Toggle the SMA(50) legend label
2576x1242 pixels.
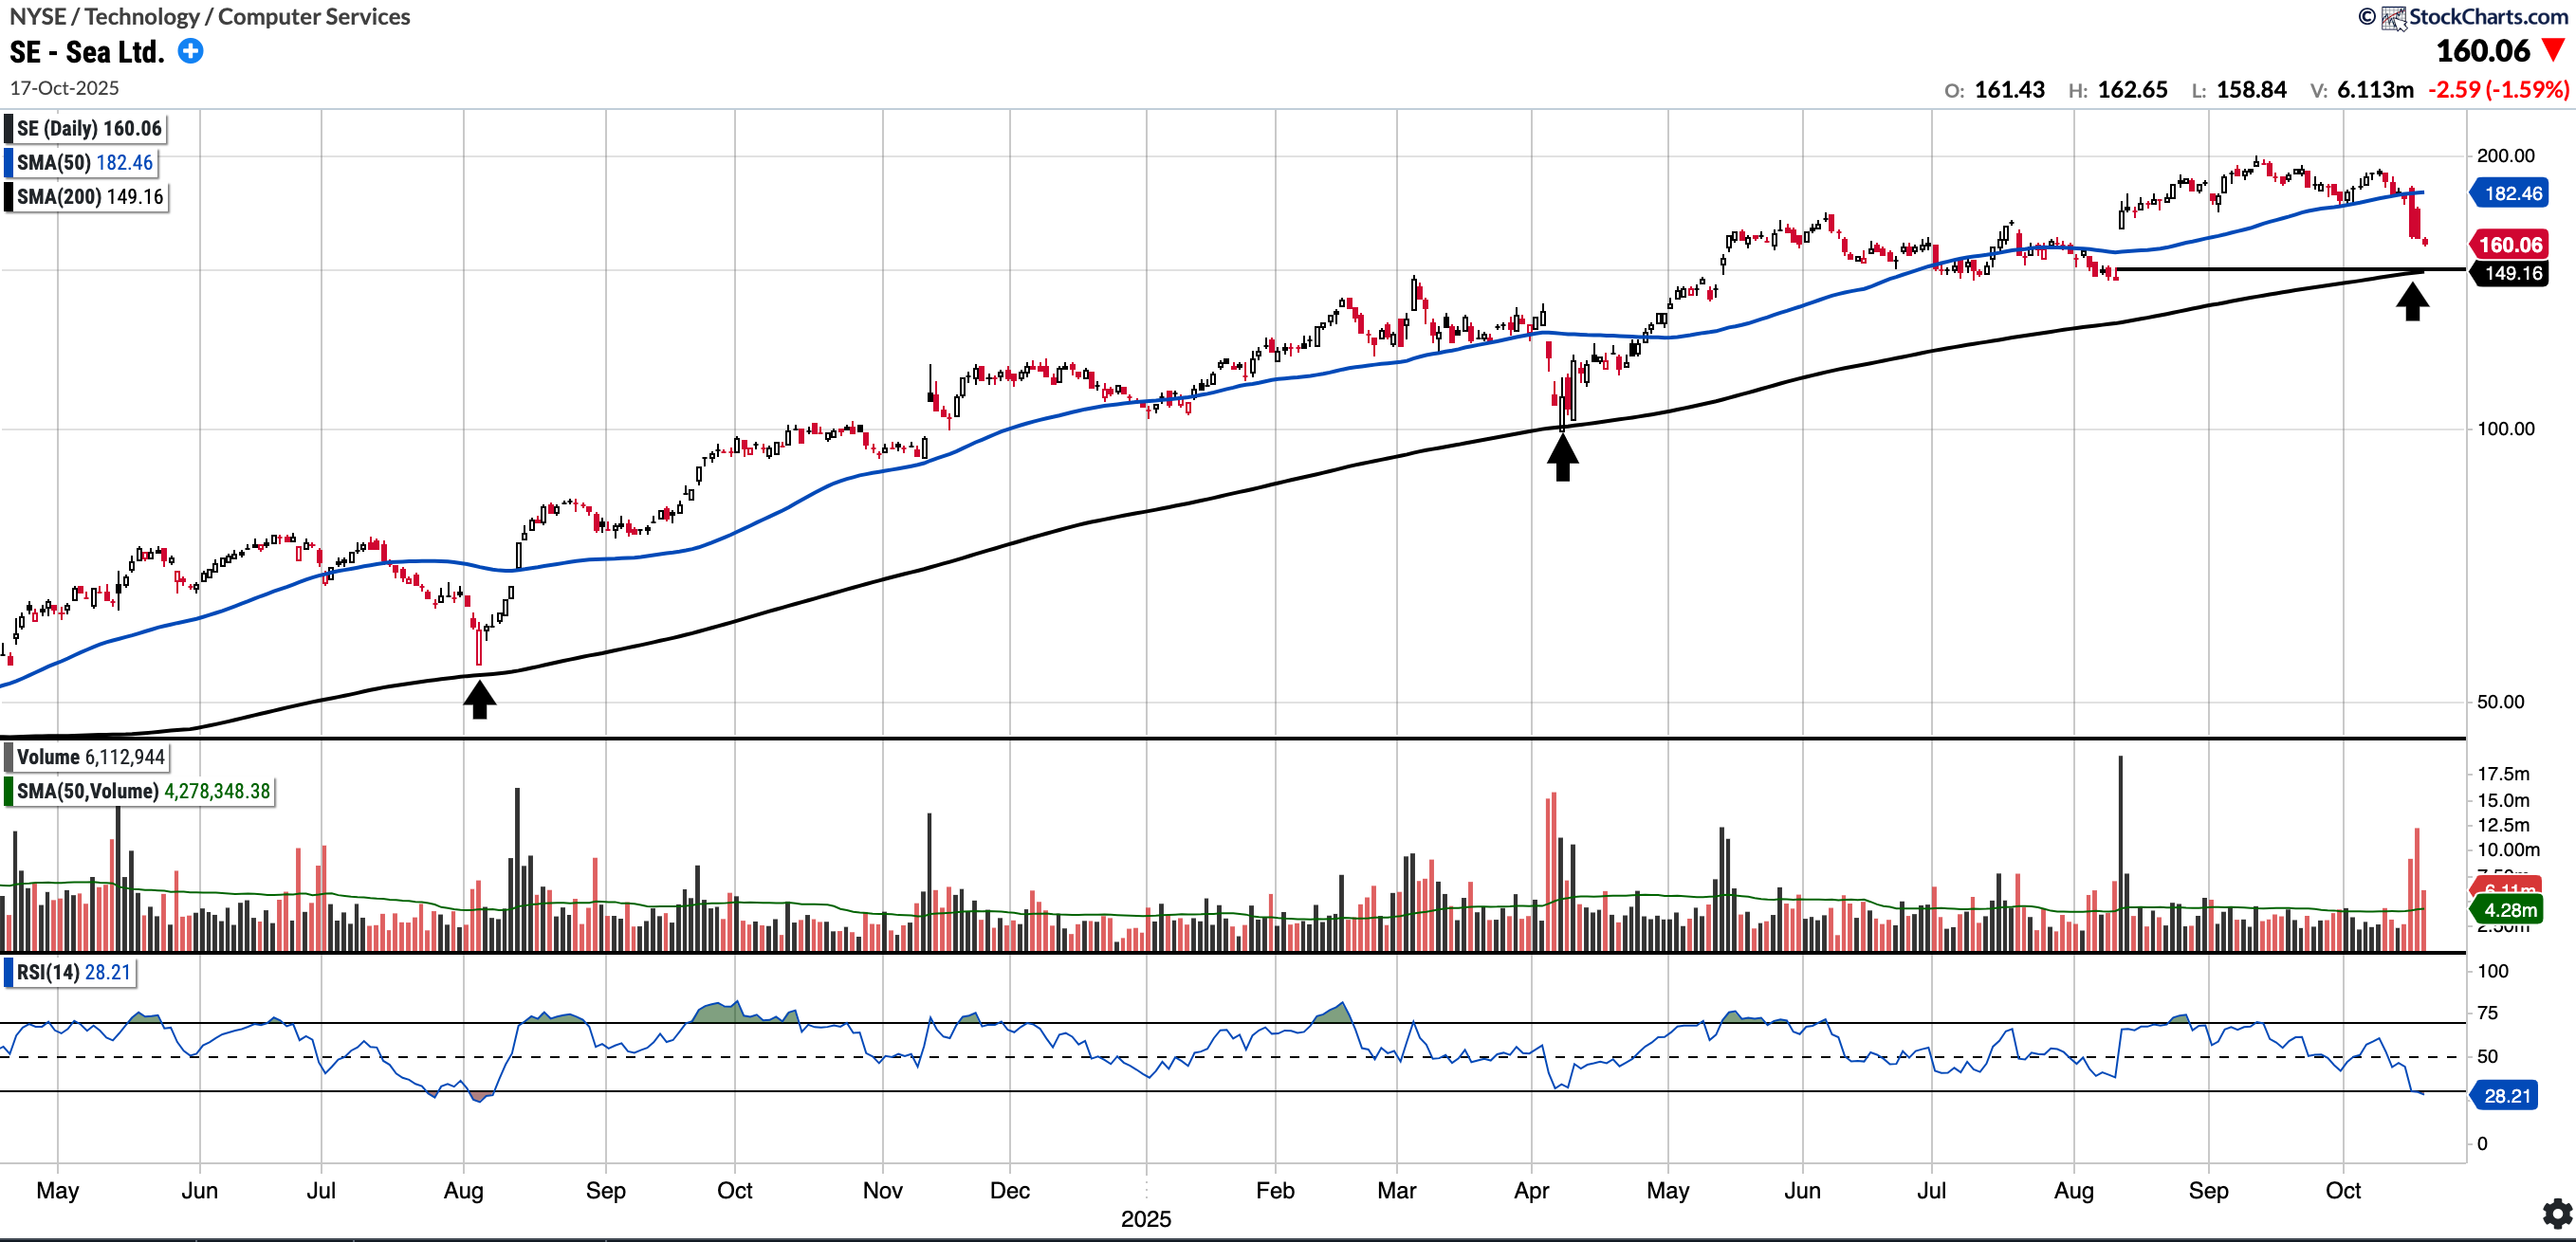(85, 163)
